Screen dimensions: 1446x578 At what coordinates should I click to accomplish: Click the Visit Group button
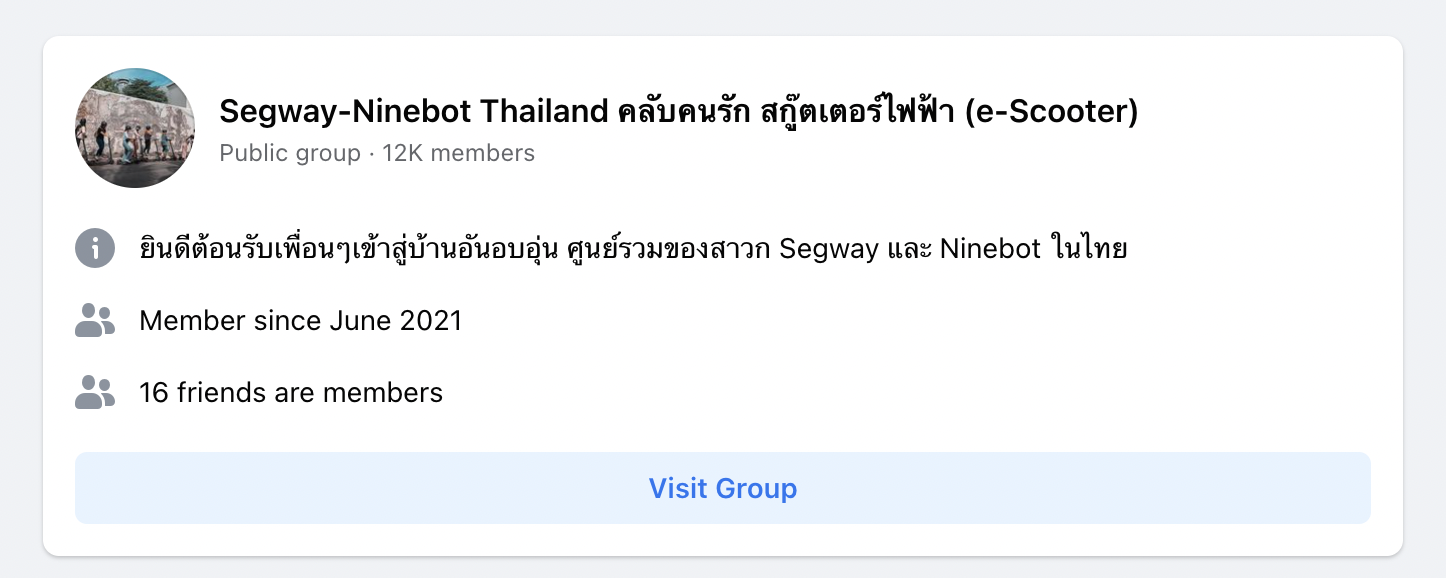[723, 488]
